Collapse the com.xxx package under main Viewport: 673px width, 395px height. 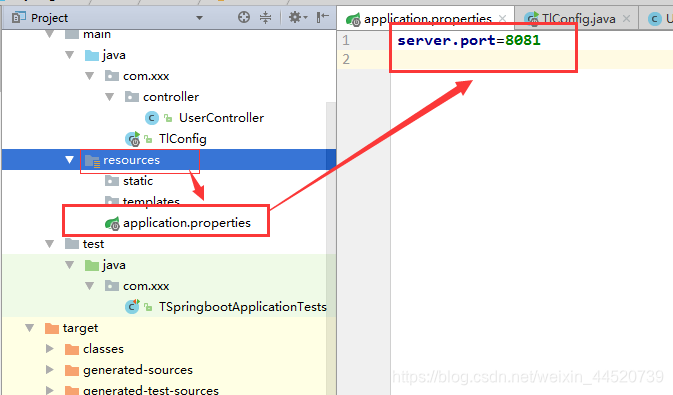point(89,76)
